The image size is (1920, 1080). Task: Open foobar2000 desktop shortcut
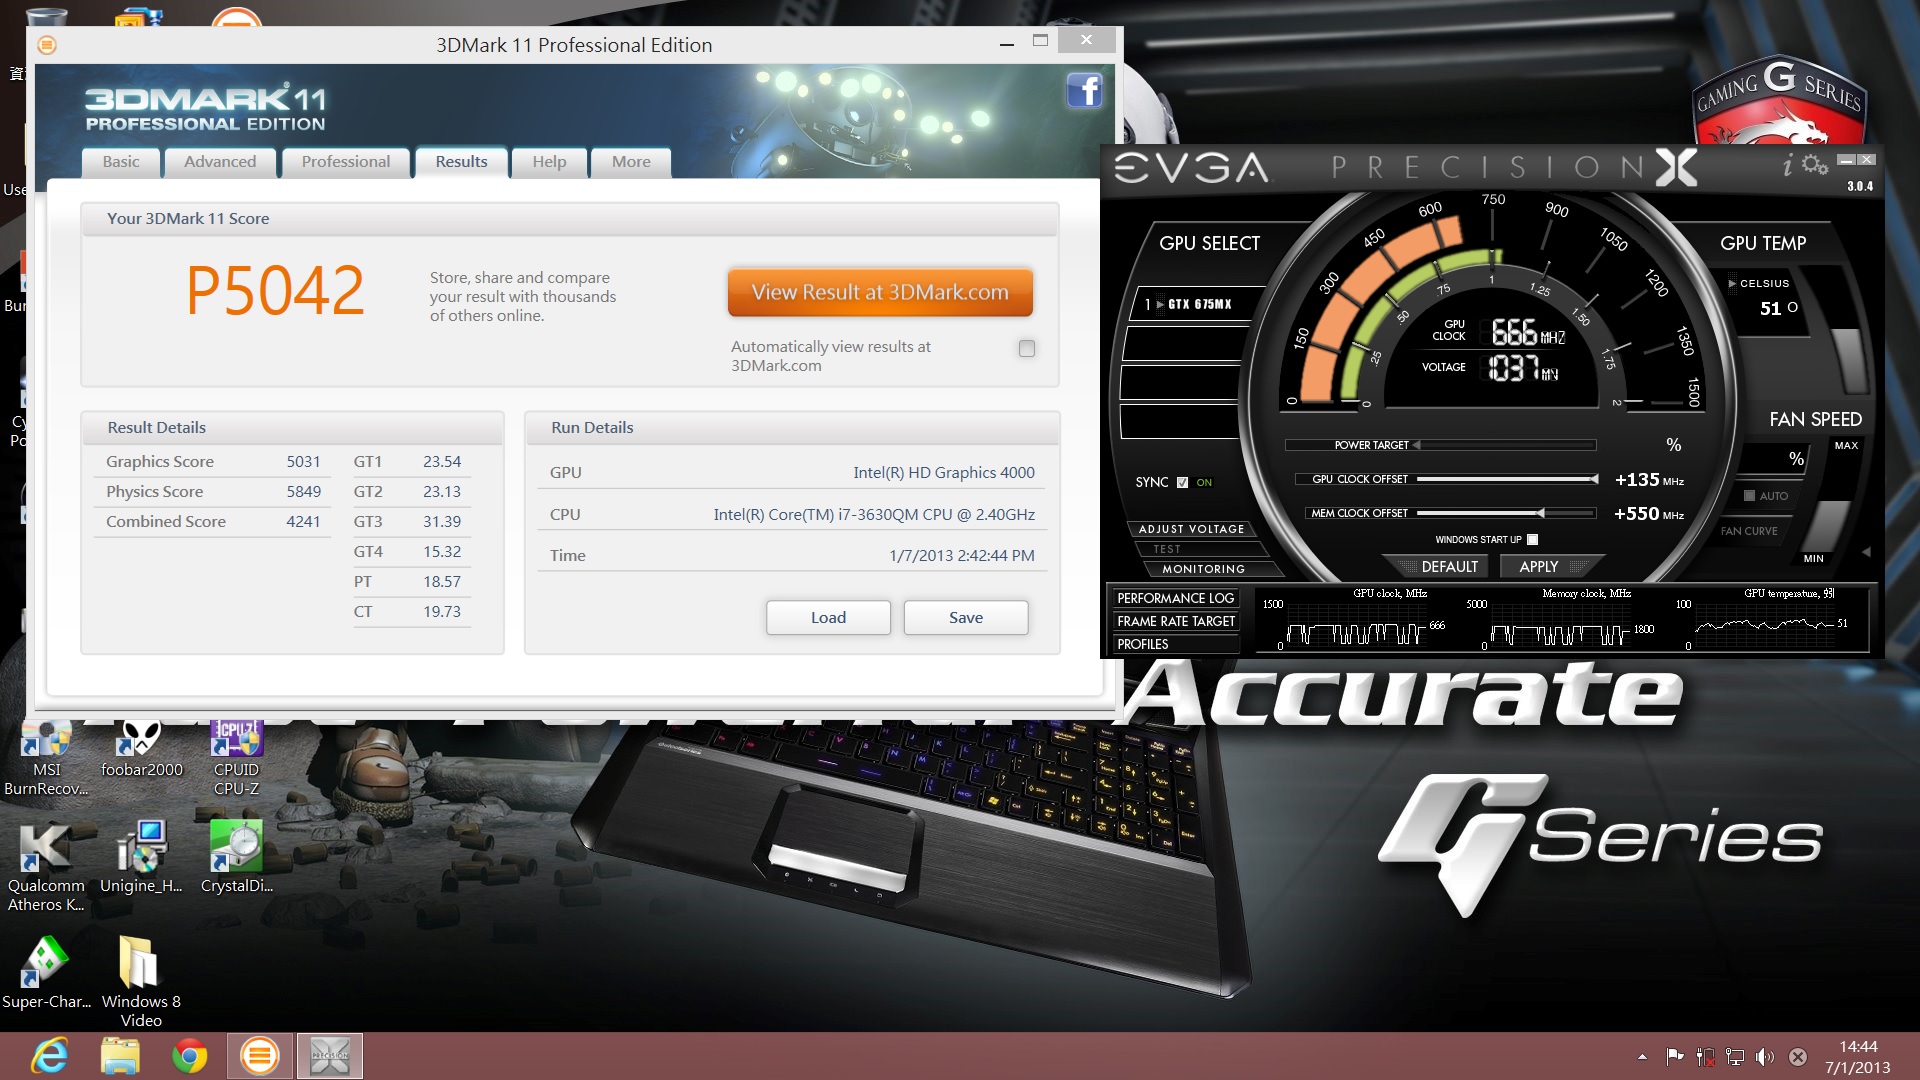[142, 750]
